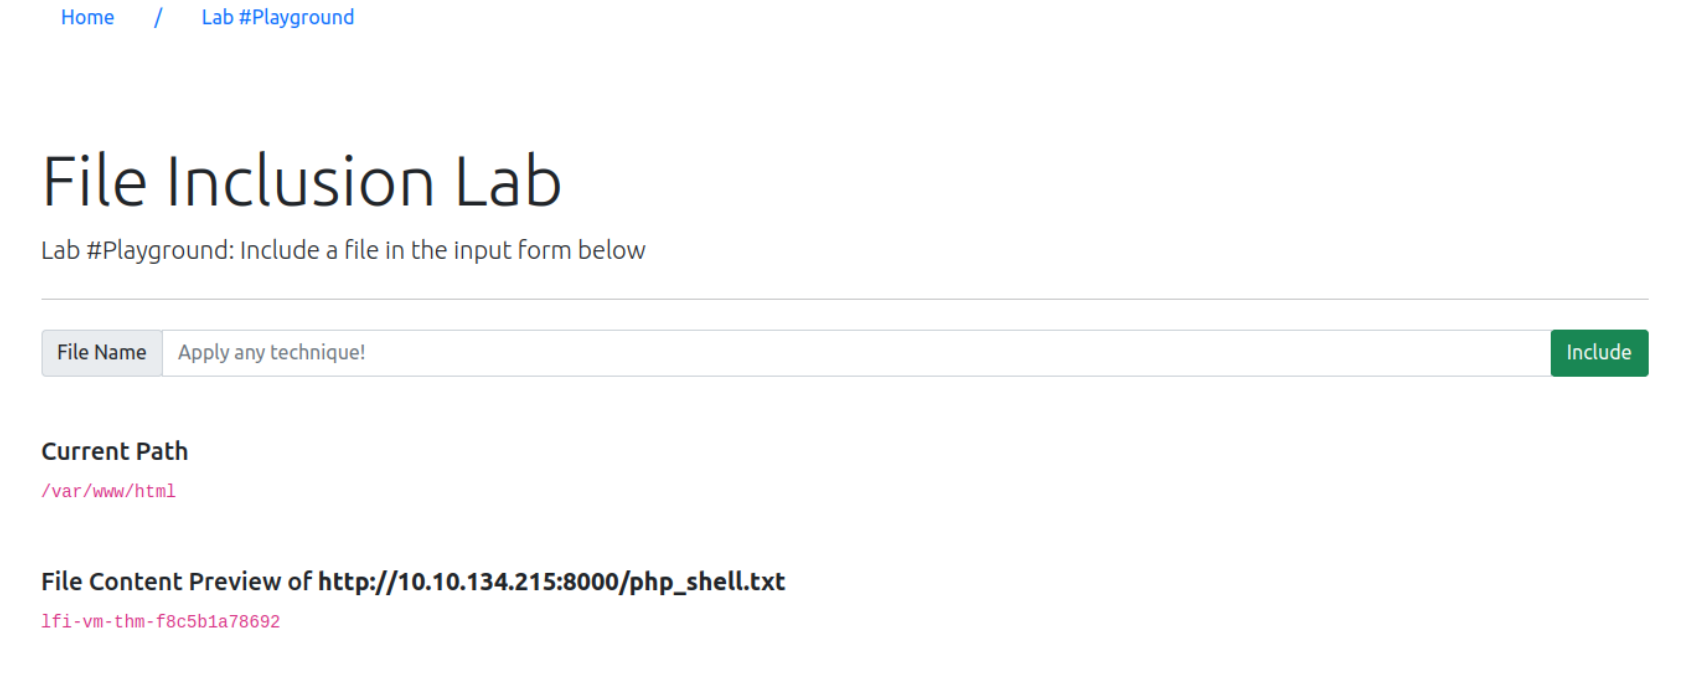The width and height of the screenshot is (1695, 691).
Task: Click the Current Path heading
Action: [114, 451]
